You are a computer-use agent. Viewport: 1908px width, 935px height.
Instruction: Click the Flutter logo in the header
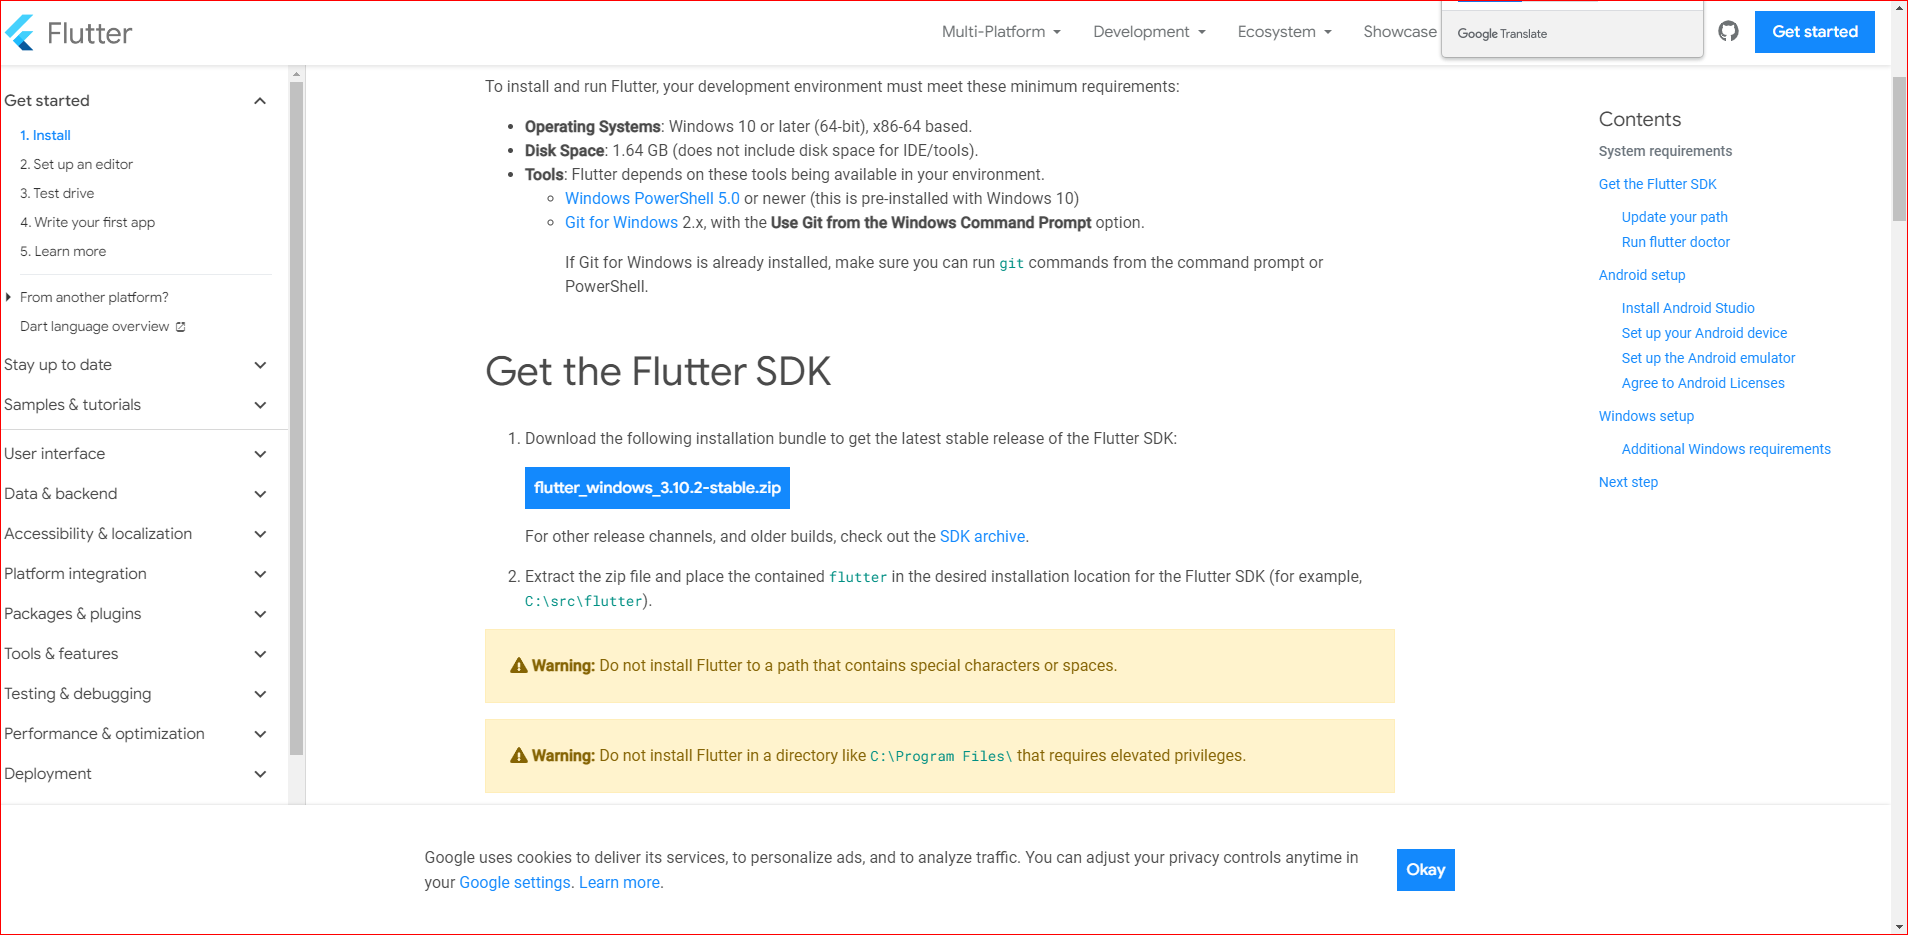click(x=68, y=33)
